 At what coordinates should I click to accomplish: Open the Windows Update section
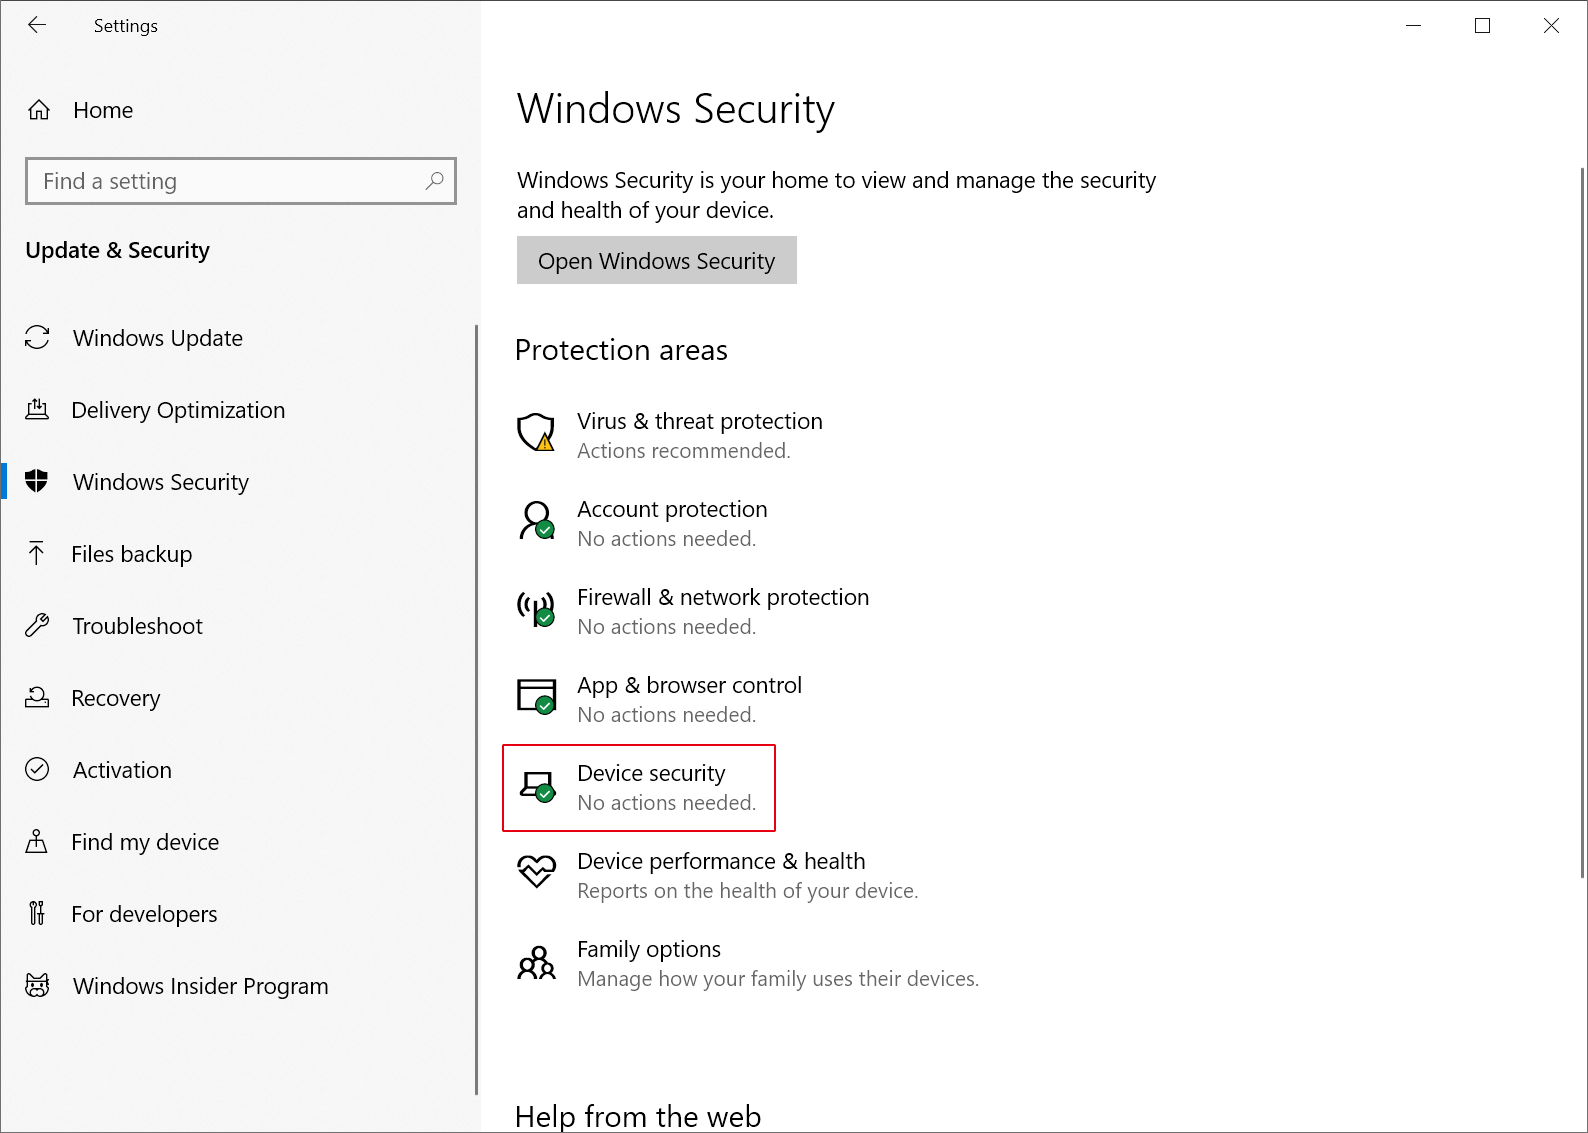(x=157, y=338)
